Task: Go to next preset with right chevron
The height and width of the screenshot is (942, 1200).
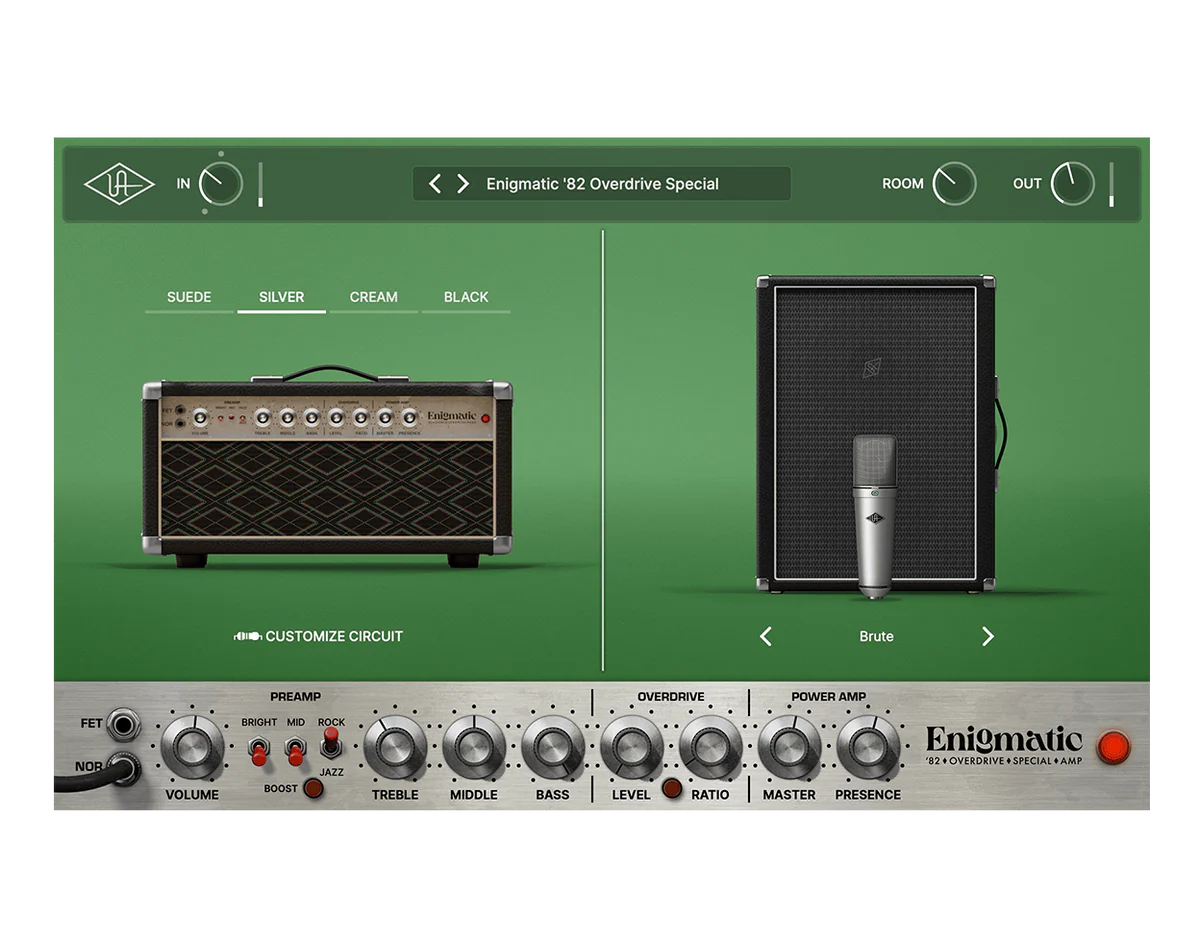Action: point(463,184)
